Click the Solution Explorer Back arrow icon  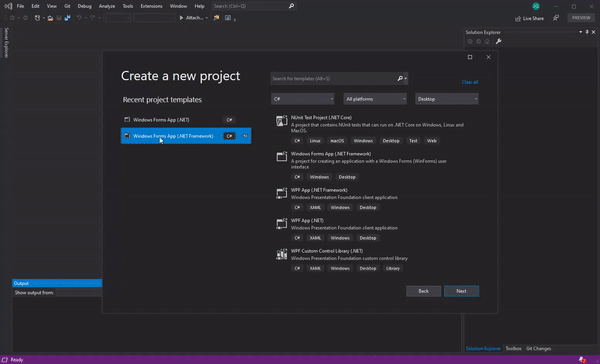[470, 41]
